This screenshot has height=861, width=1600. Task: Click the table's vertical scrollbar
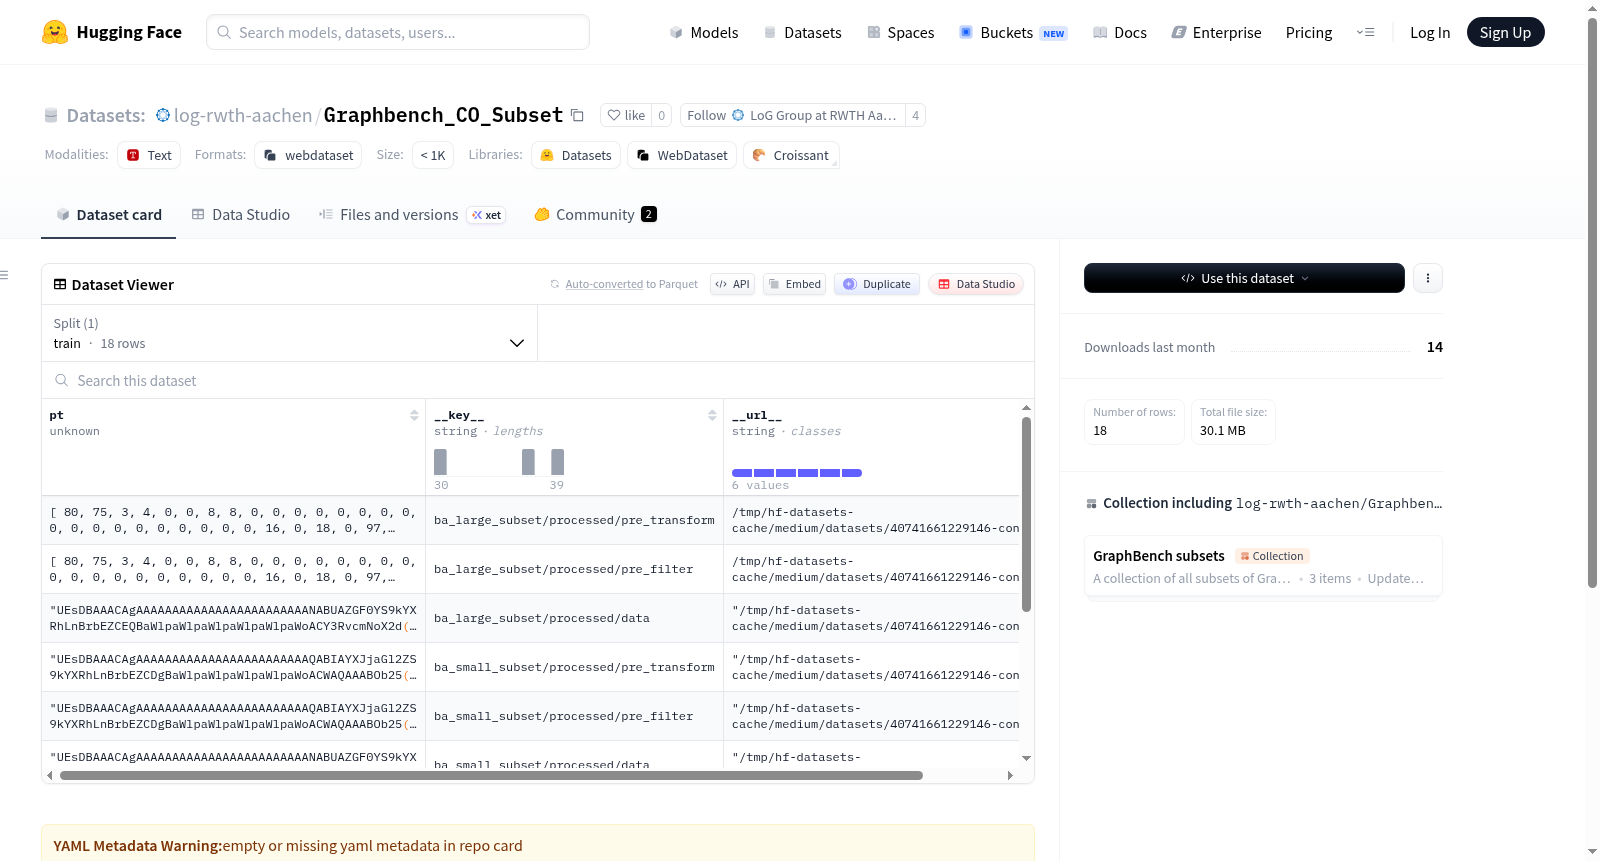[1026, 514]
